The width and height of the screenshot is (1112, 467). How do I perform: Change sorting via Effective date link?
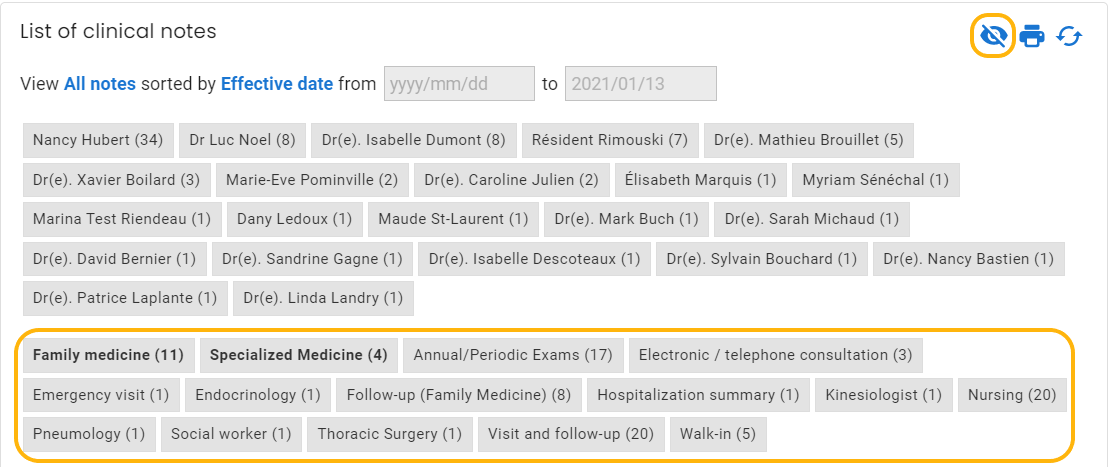click(277, 84)
